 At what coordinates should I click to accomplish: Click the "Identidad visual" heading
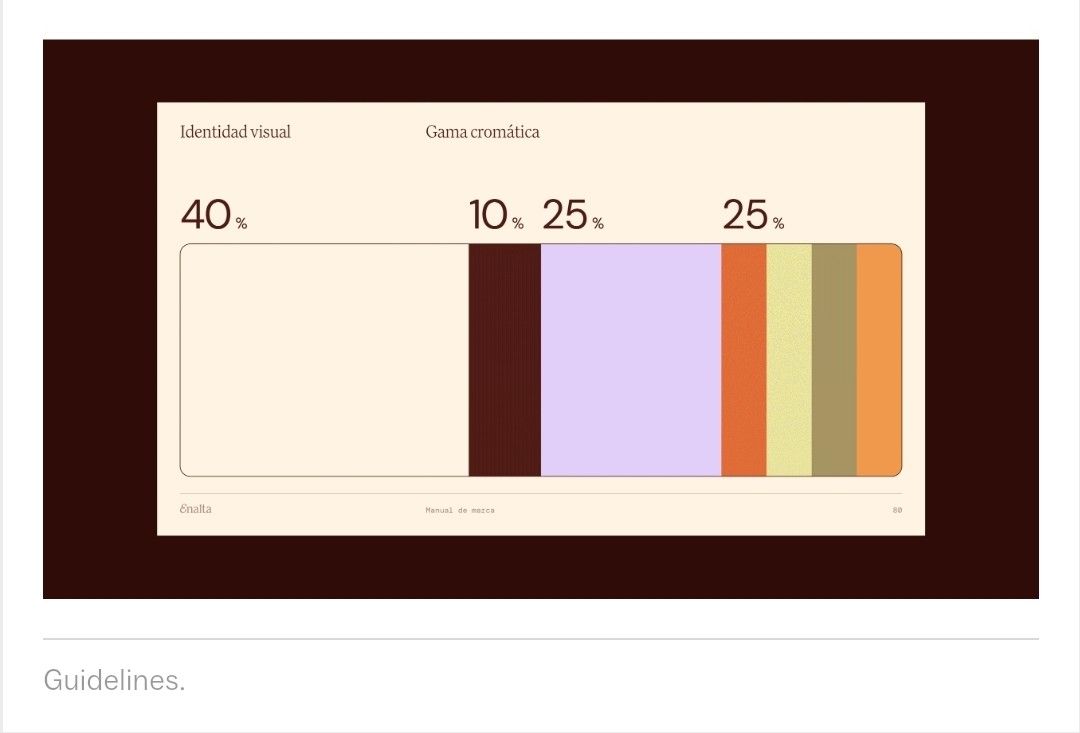235,132
